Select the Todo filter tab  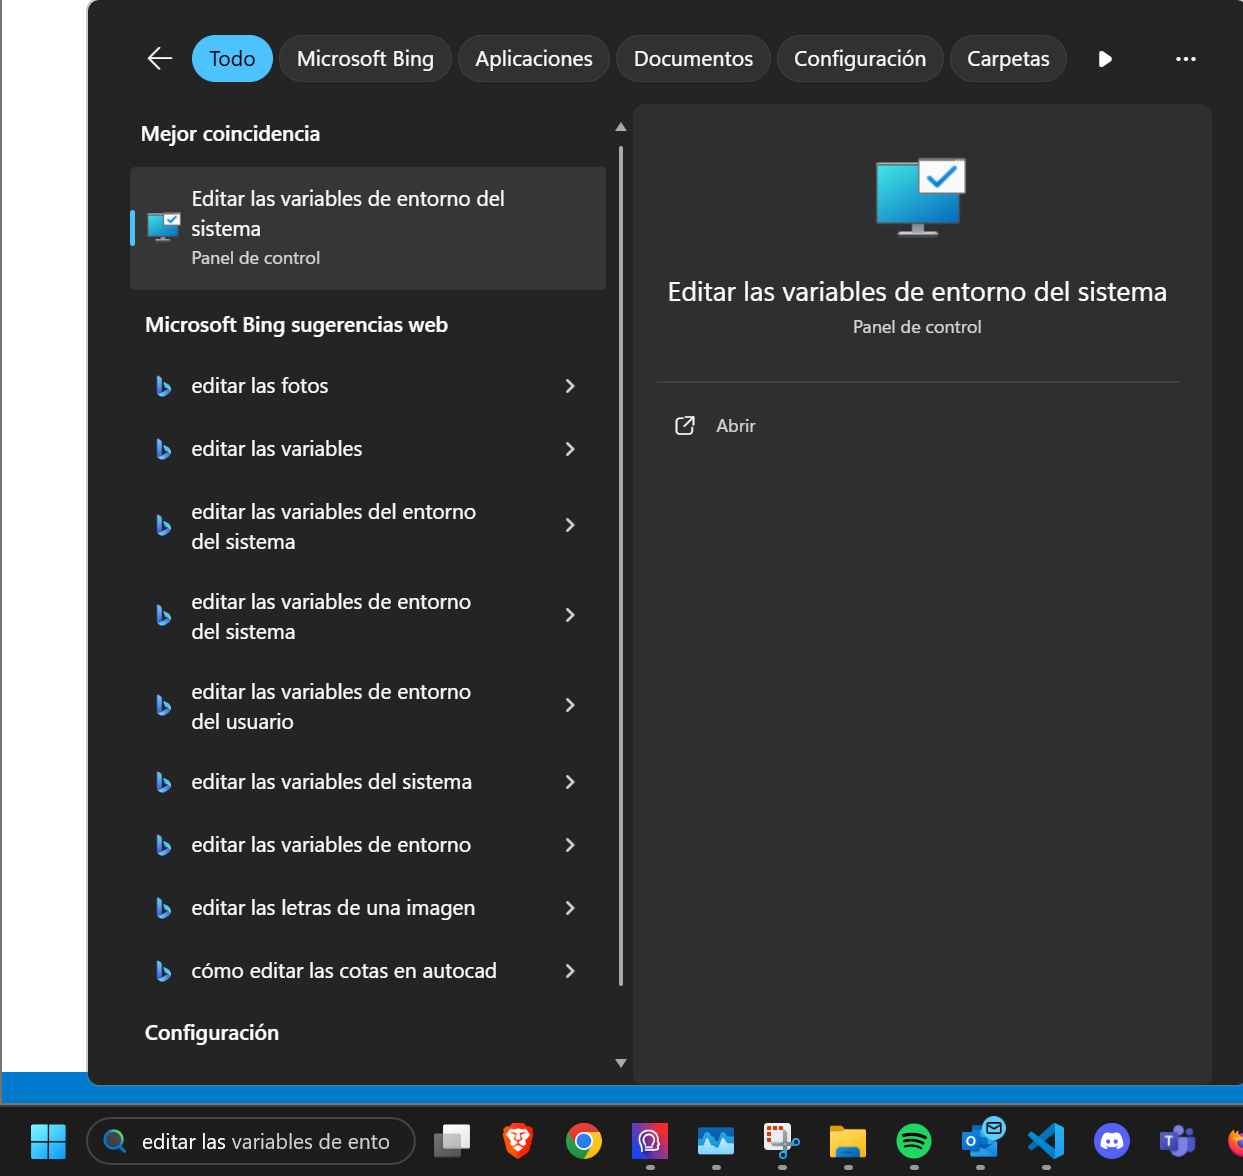(x=232, y=59)
